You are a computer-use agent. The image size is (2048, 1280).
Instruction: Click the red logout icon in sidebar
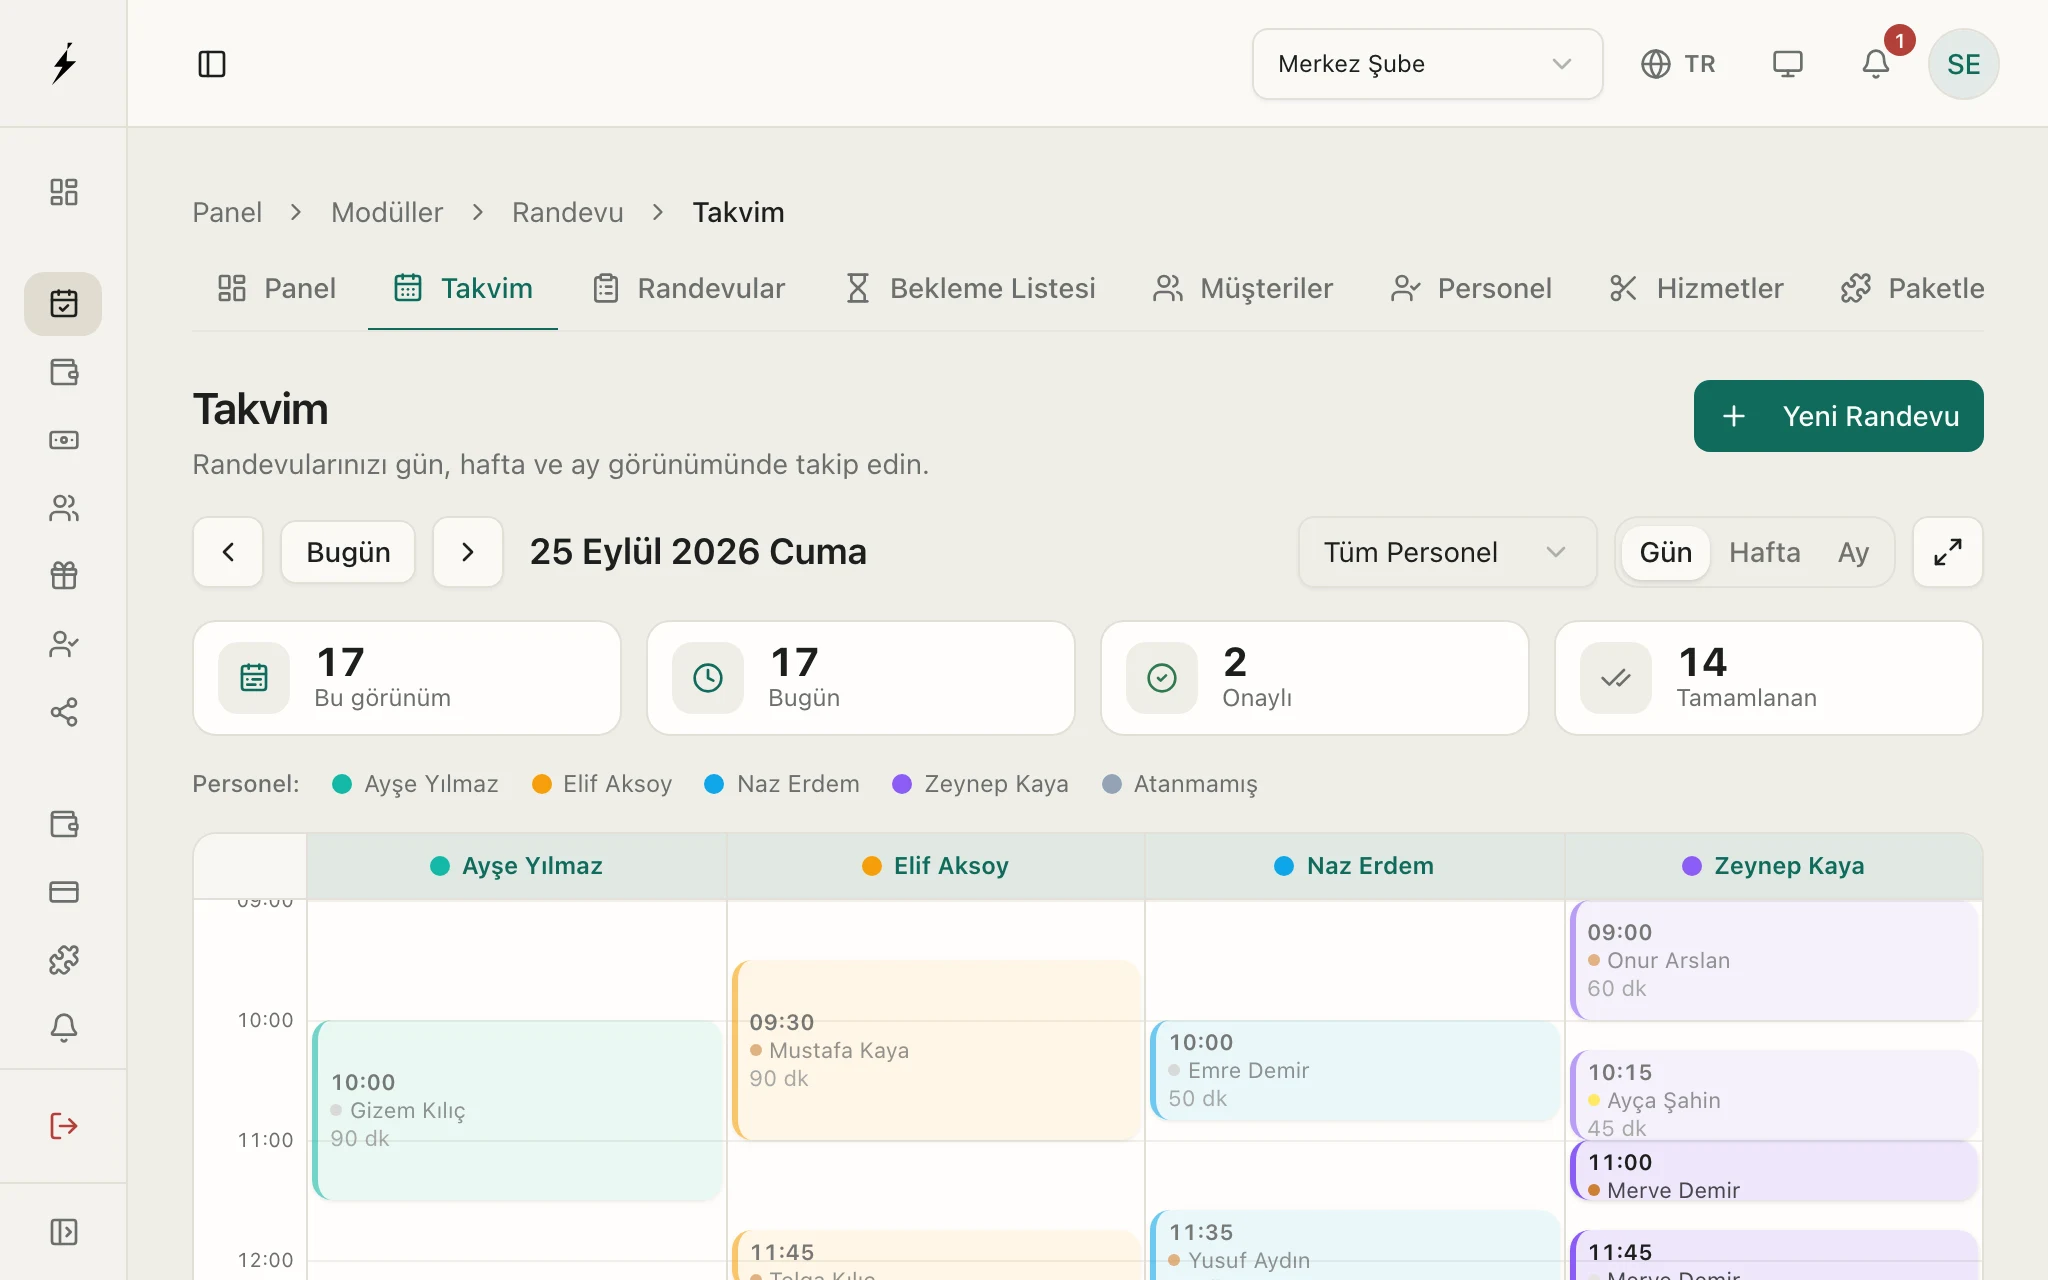[x=64, y=1126]
